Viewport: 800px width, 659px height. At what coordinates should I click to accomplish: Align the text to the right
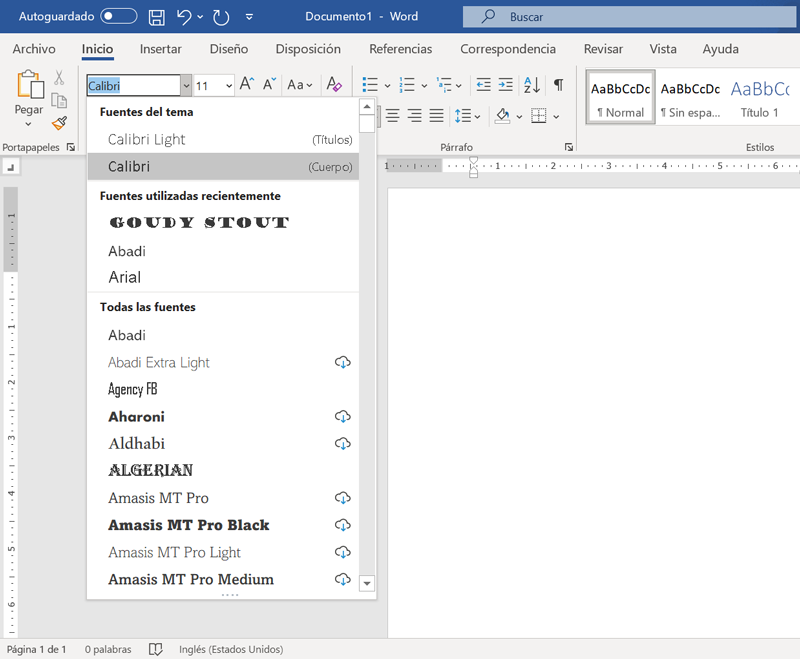click(x=414, y=116)
